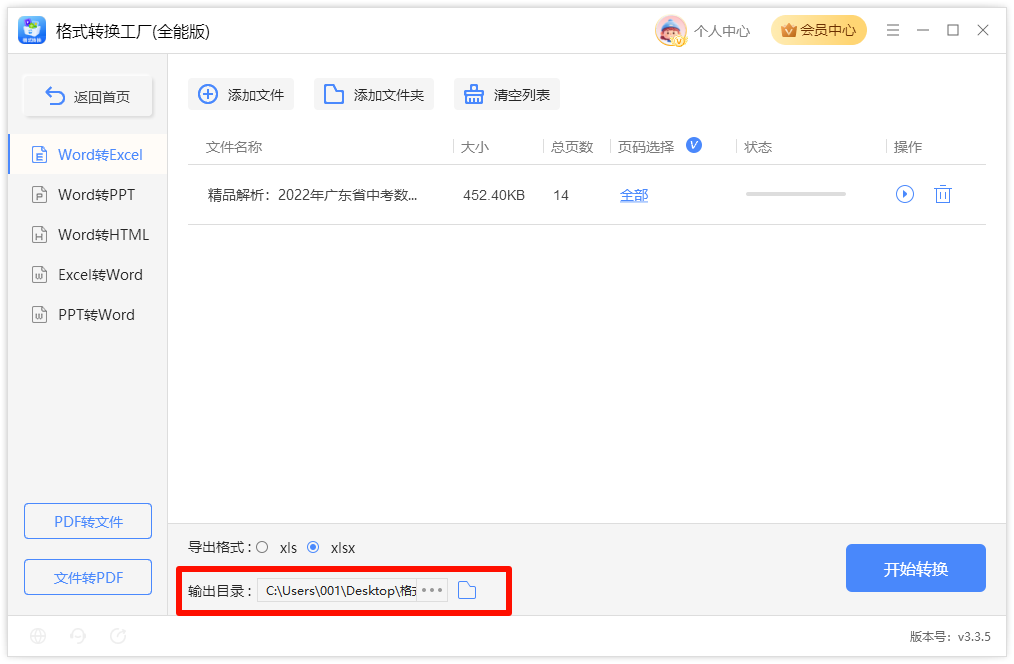Click the PPT转Word file icon

pyautogui.click(x=39, y=315)
